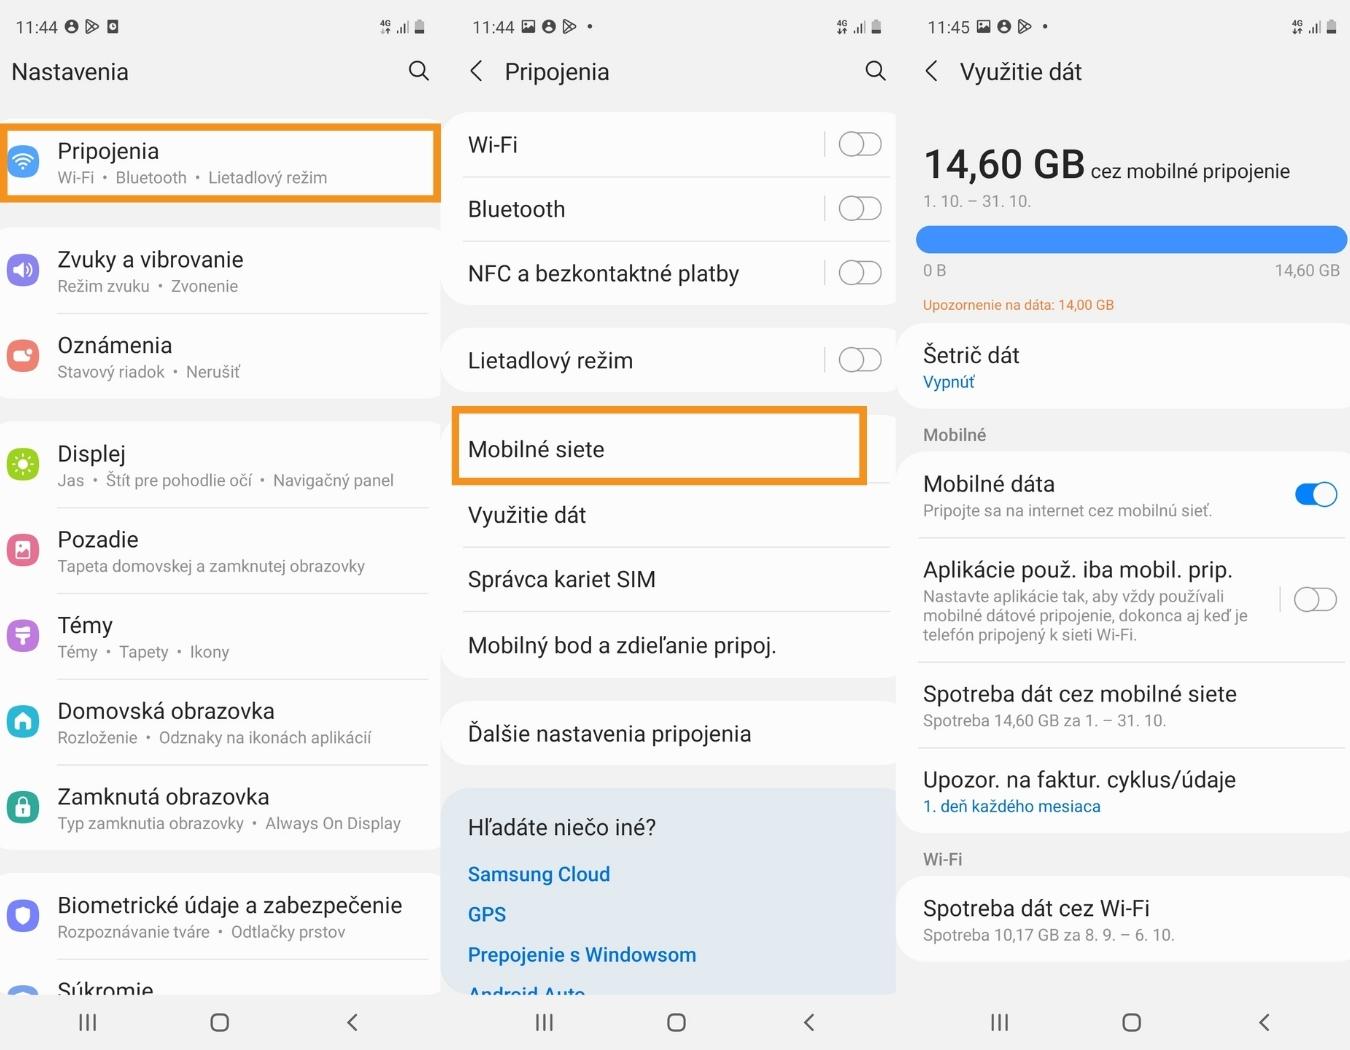Open Zvuky a vibrovanie settings
Screen dimensions: 1350x1050
click(220, 271)
